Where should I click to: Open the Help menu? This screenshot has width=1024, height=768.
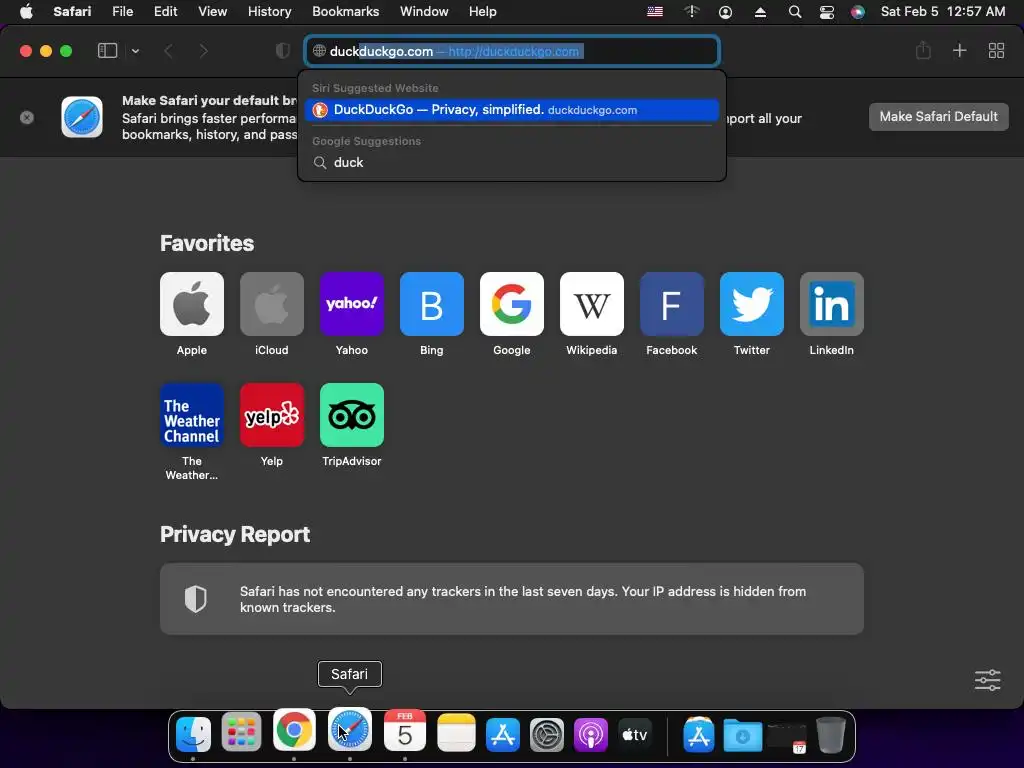(483, 12)
